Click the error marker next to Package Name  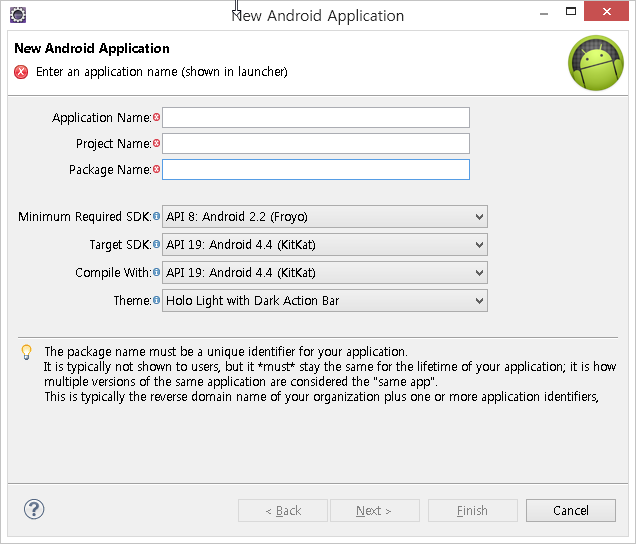(x=157, y=169)
